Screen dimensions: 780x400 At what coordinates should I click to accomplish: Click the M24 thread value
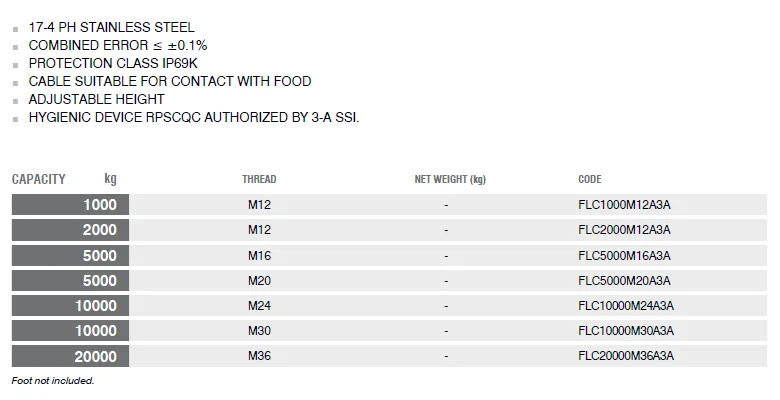259,305
